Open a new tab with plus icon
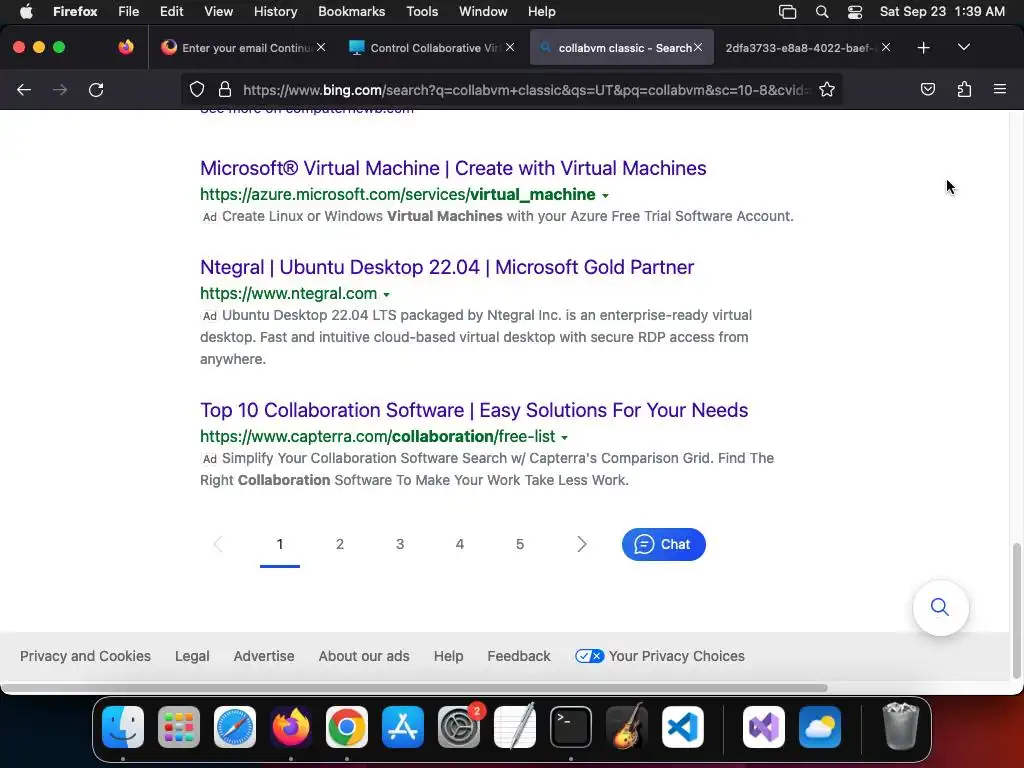The height and width of the screenshot is (768, 1024). (923, 48)
